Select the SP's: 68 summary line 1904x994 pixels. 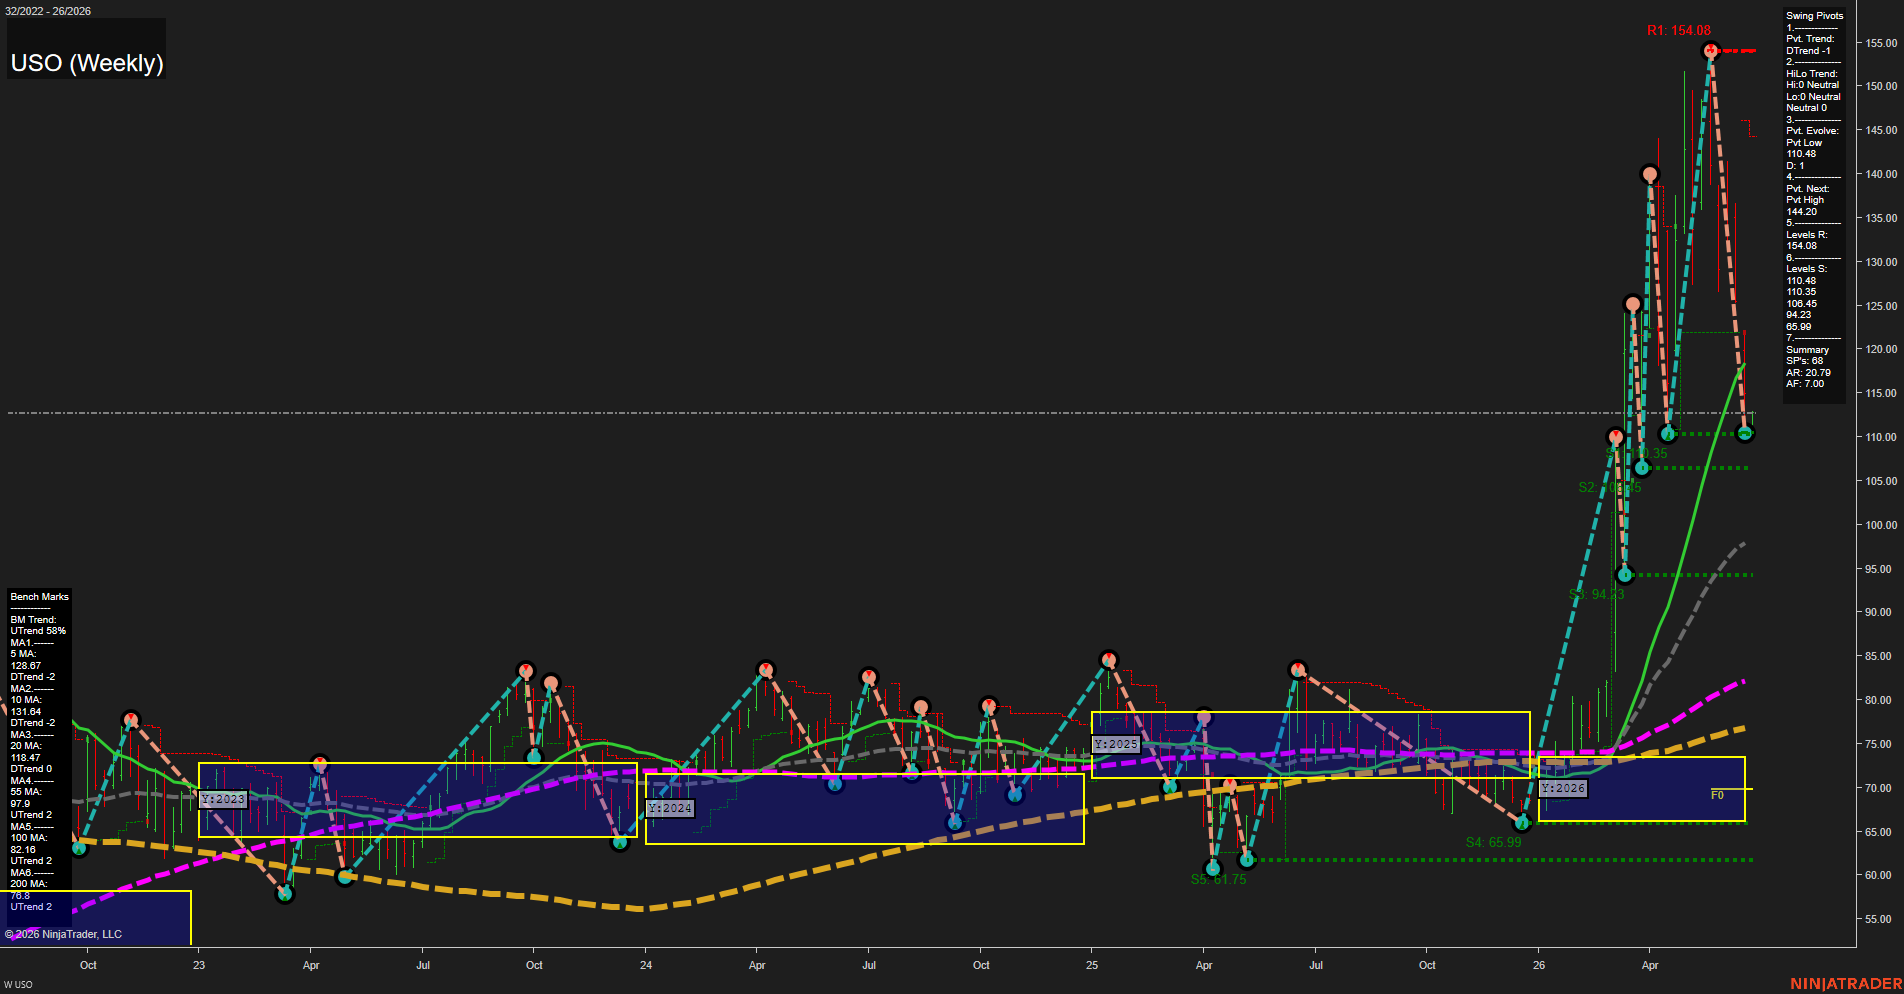pyautogui.click(x=1804, y=361)
